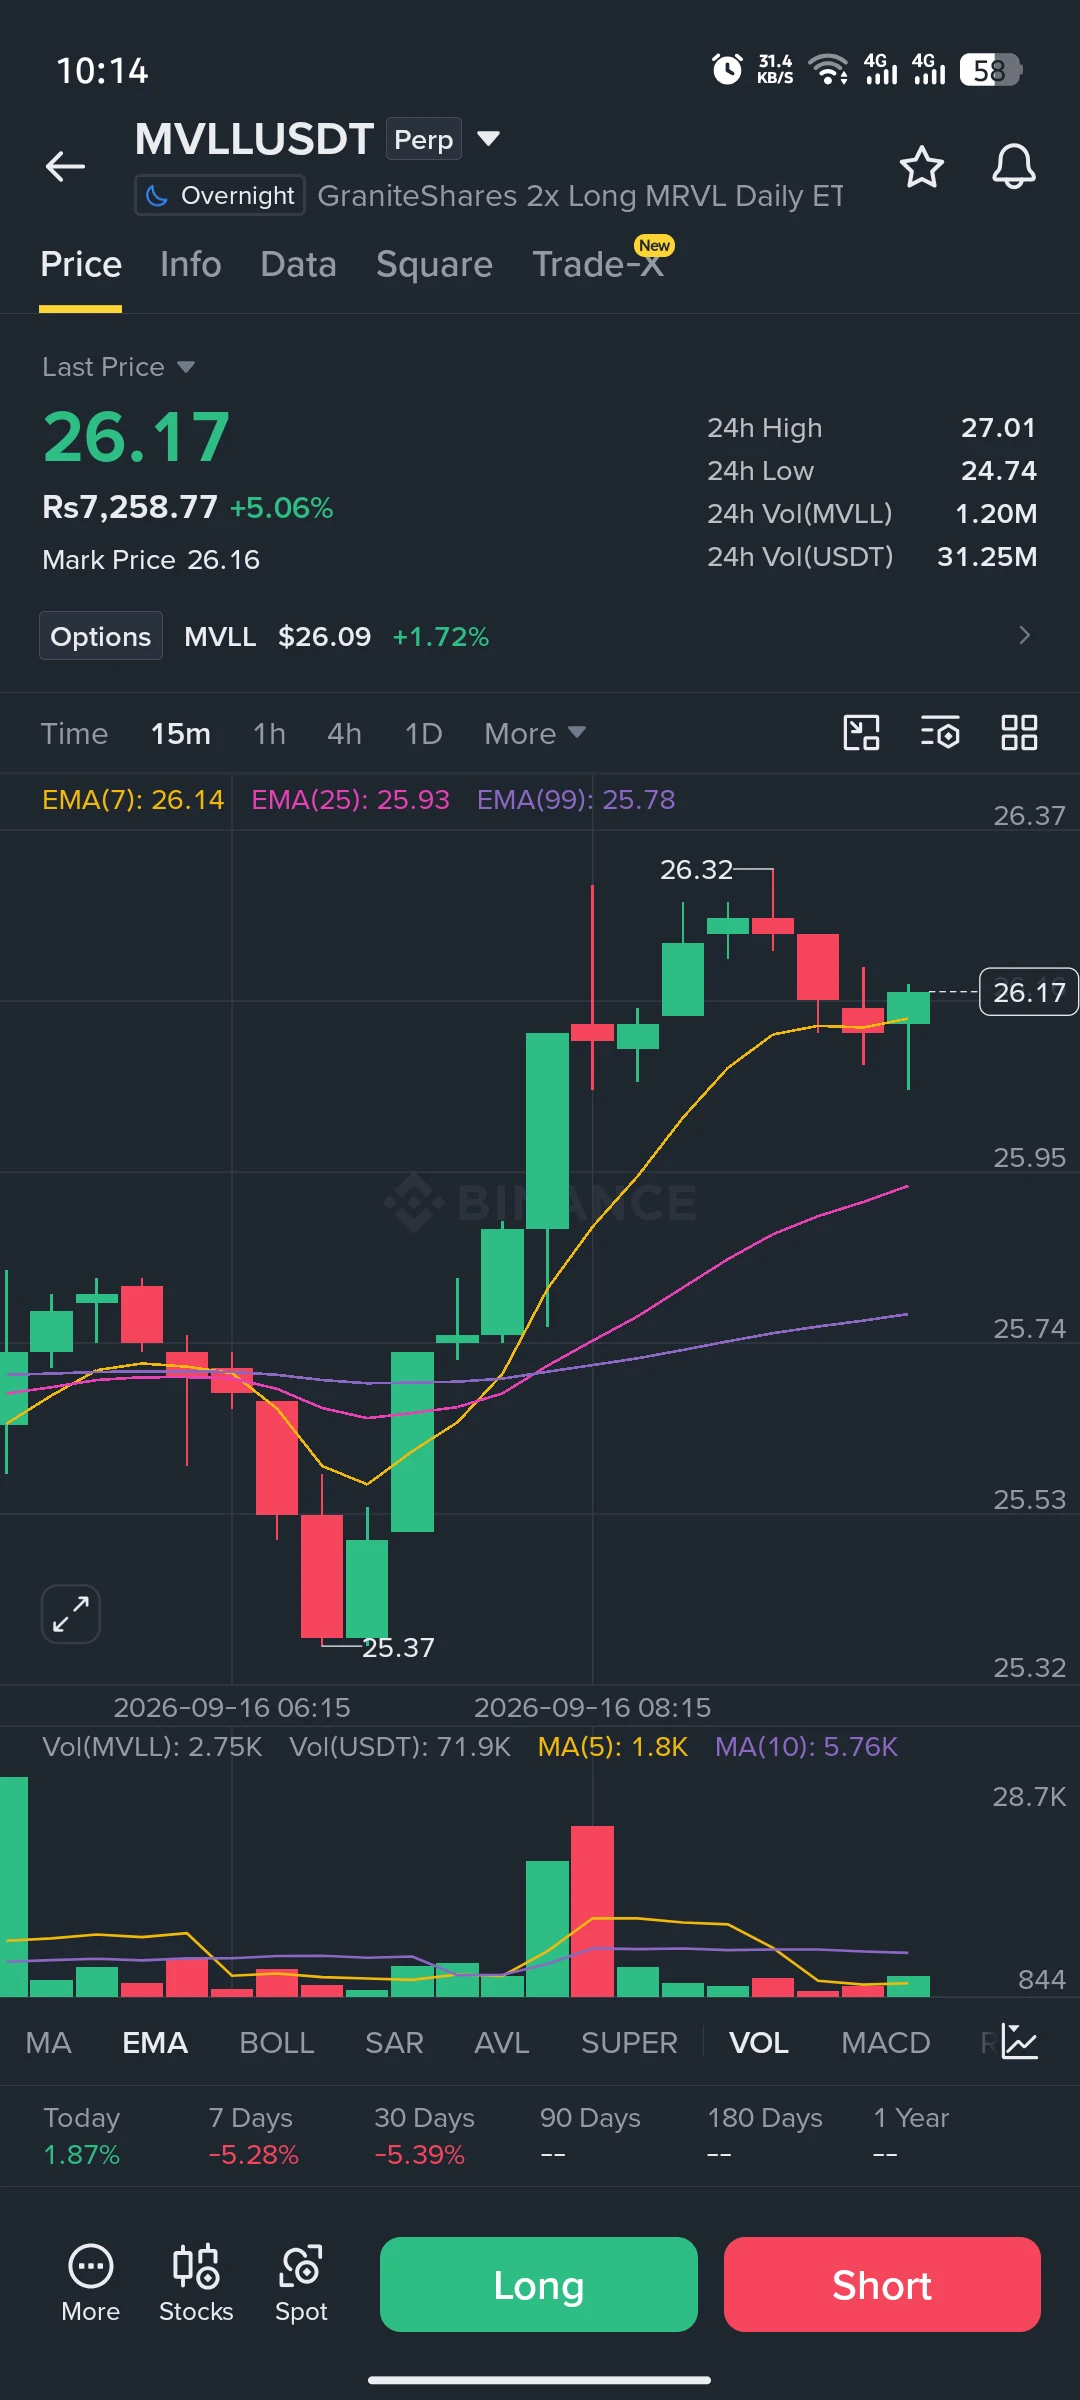Toggle the EMA indicator
Screen dimensions: 1080x2400
click(x=155, y=2042)
